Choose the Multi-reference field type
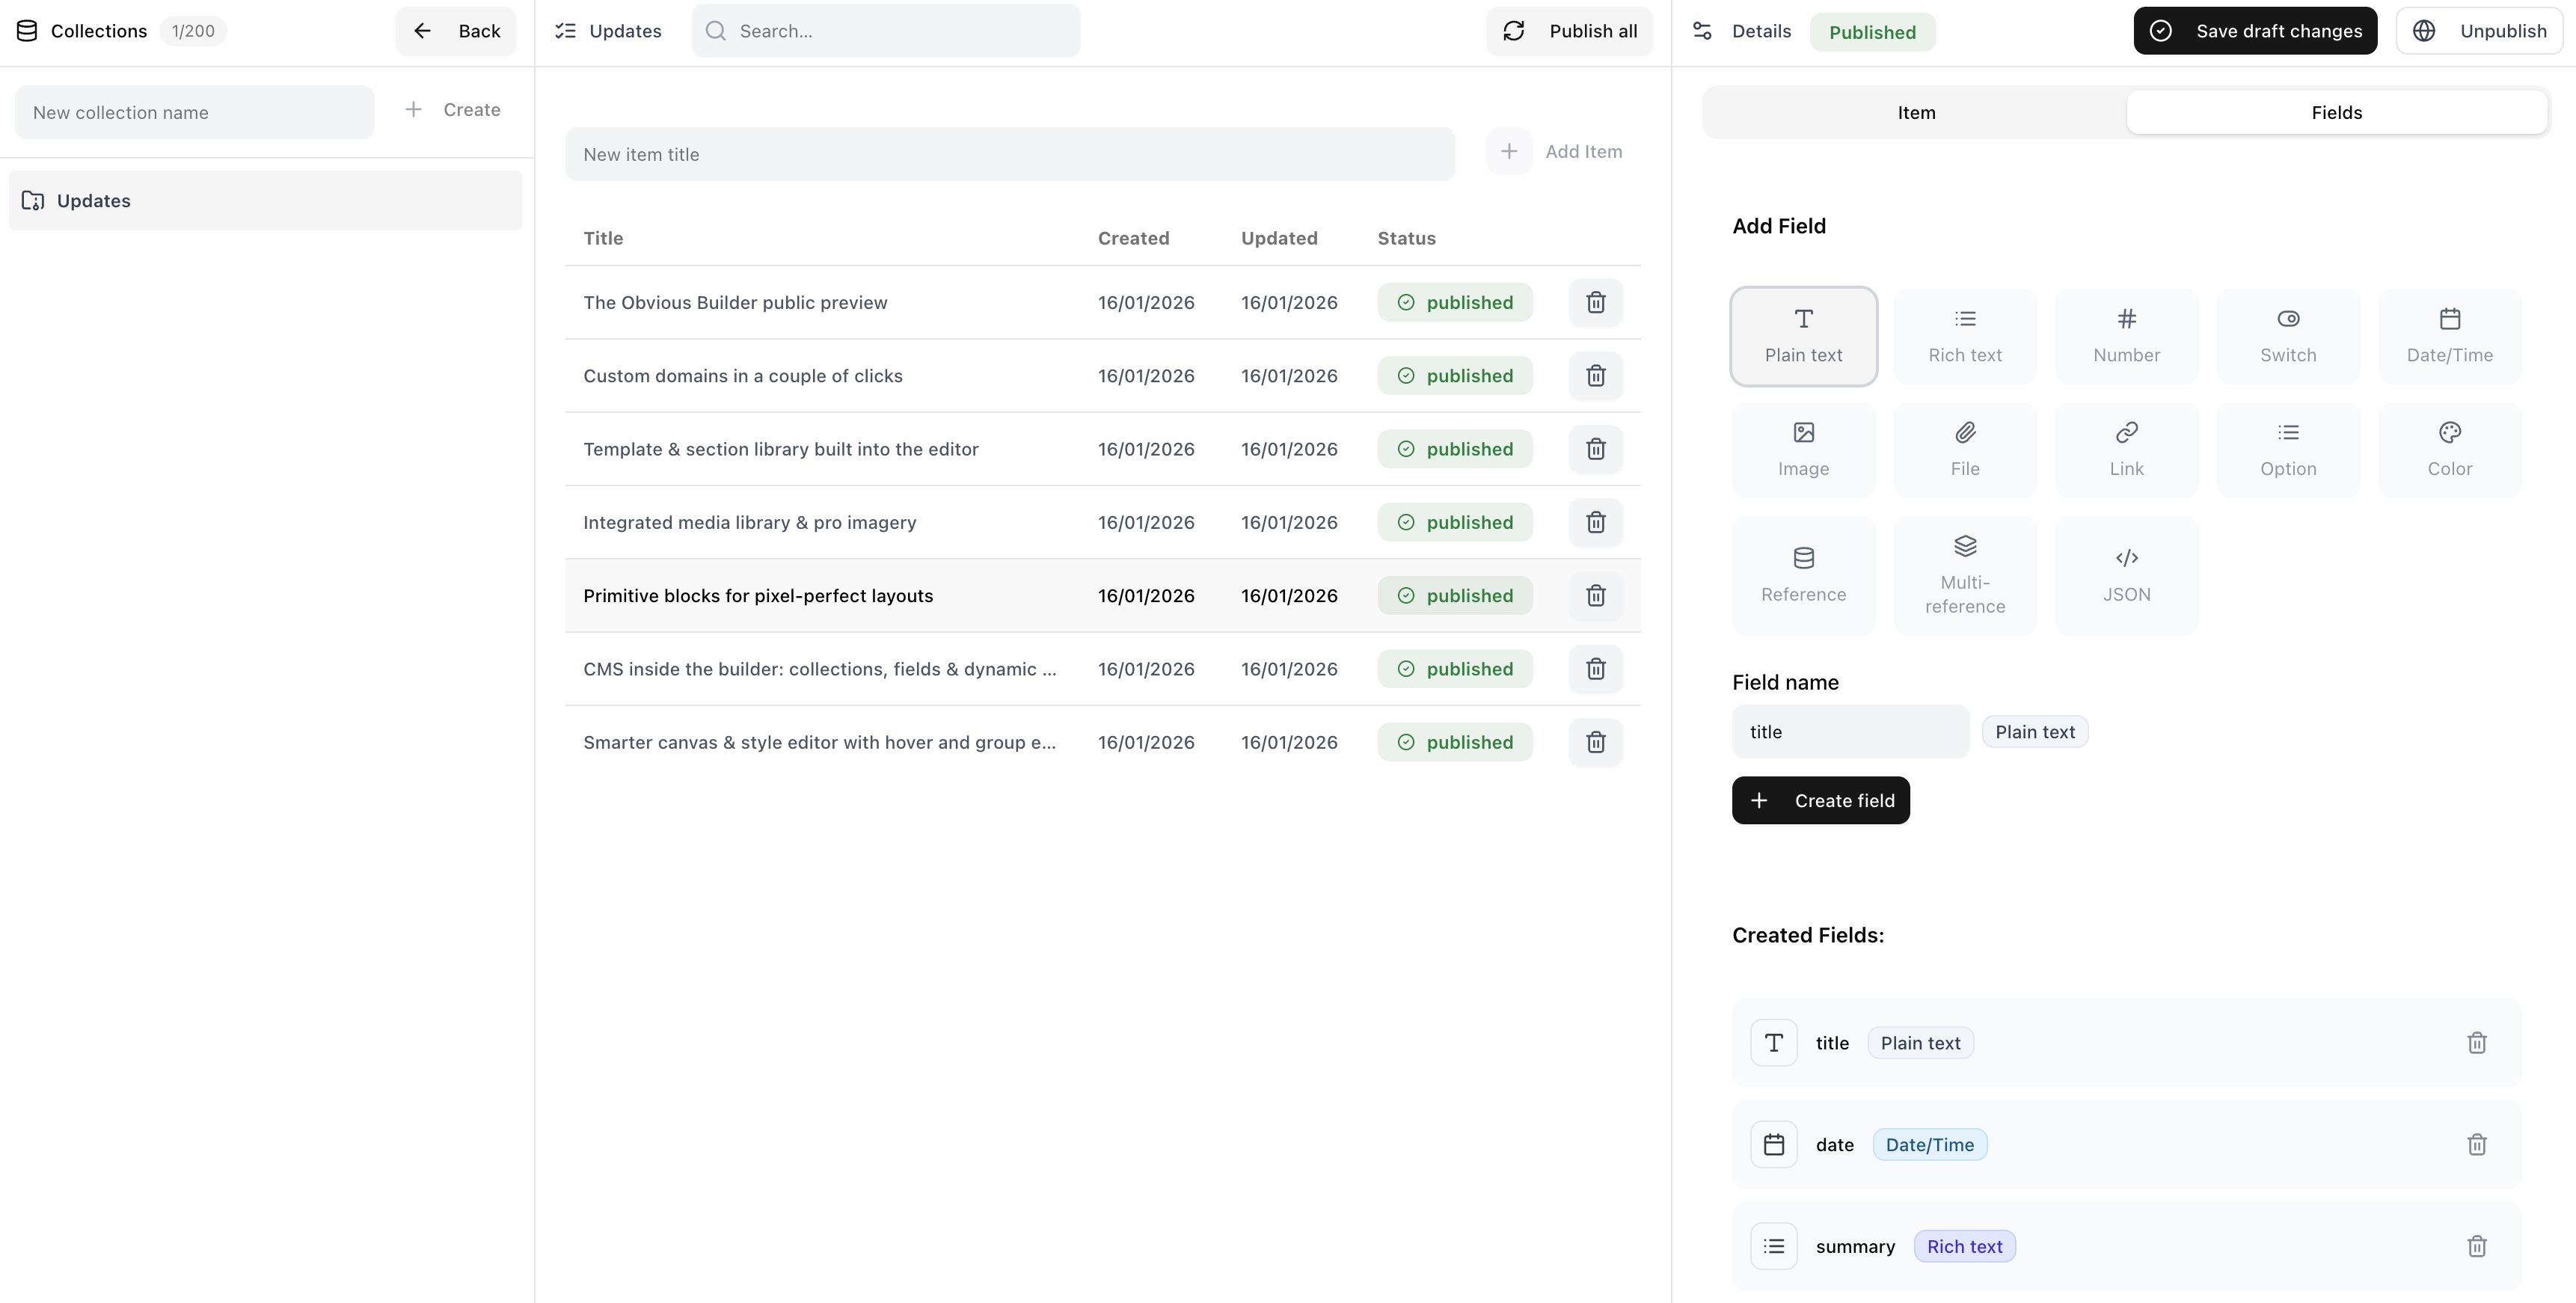The height and width of the screenshot is (1303, 2576). (1964, 575)
